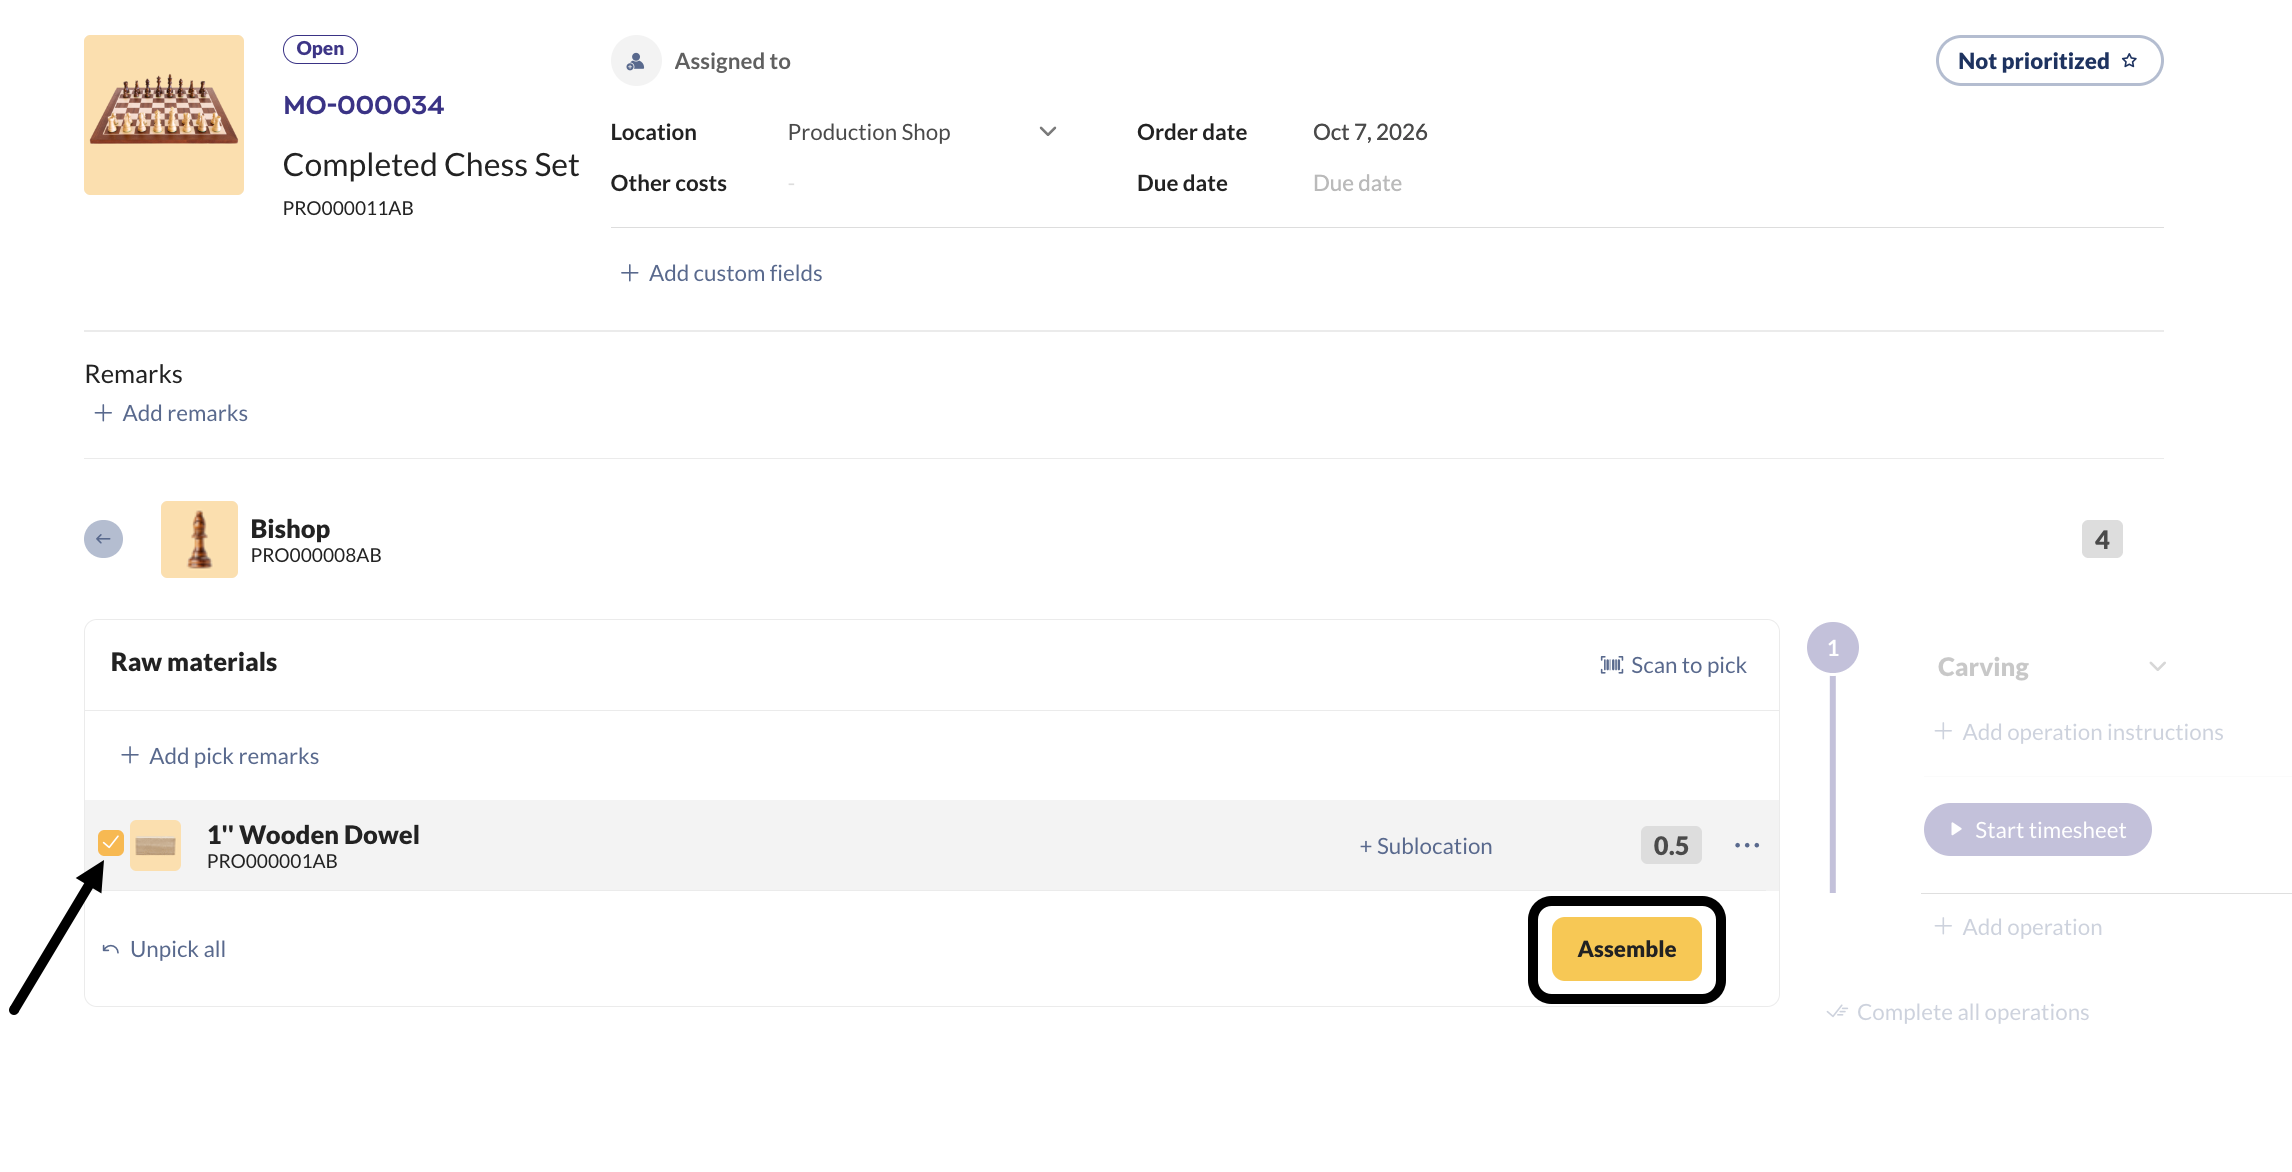The width and height of the screenshot is (2292, 1172).
Task: Click the star icon in Not prioritized
Action: pos(2129,61)
